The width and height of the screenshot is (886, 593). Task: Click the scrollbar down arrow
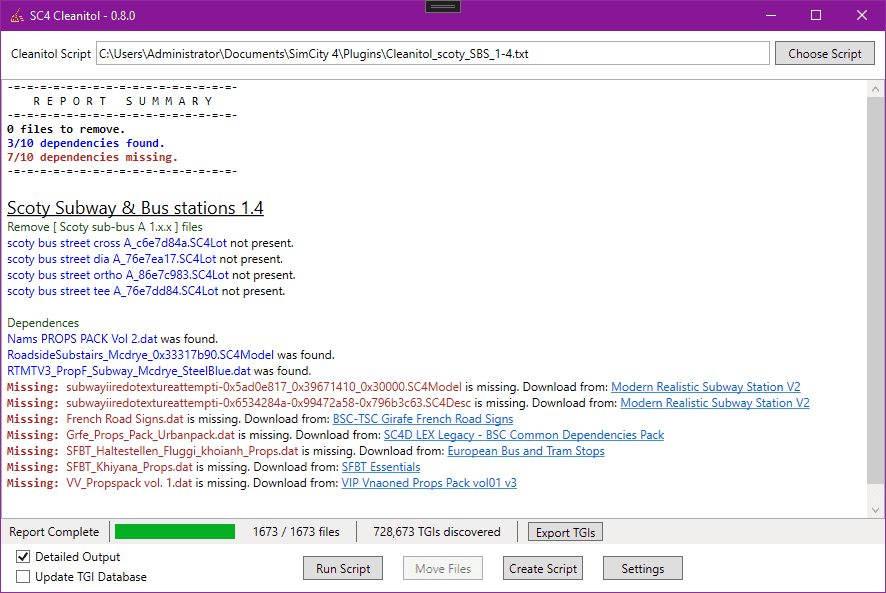point(875,510)
